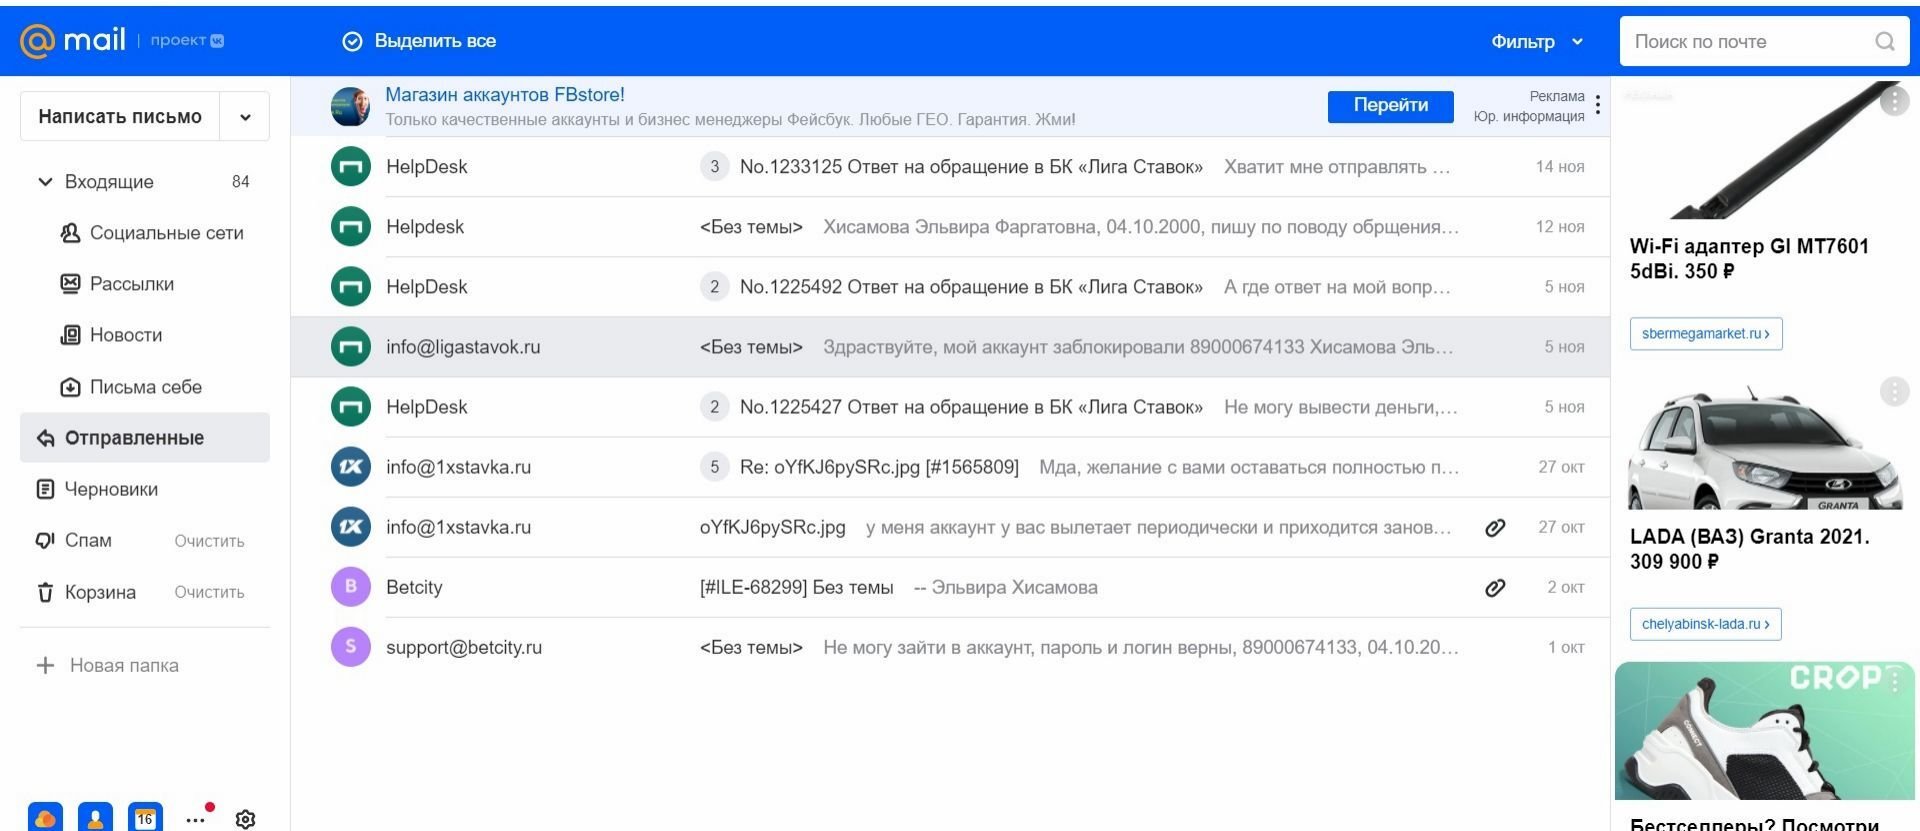Image resolution: width=1920 pixels, height=831 pixels.
Task: Open the Черновики folder
Action: tap(111, 489)
